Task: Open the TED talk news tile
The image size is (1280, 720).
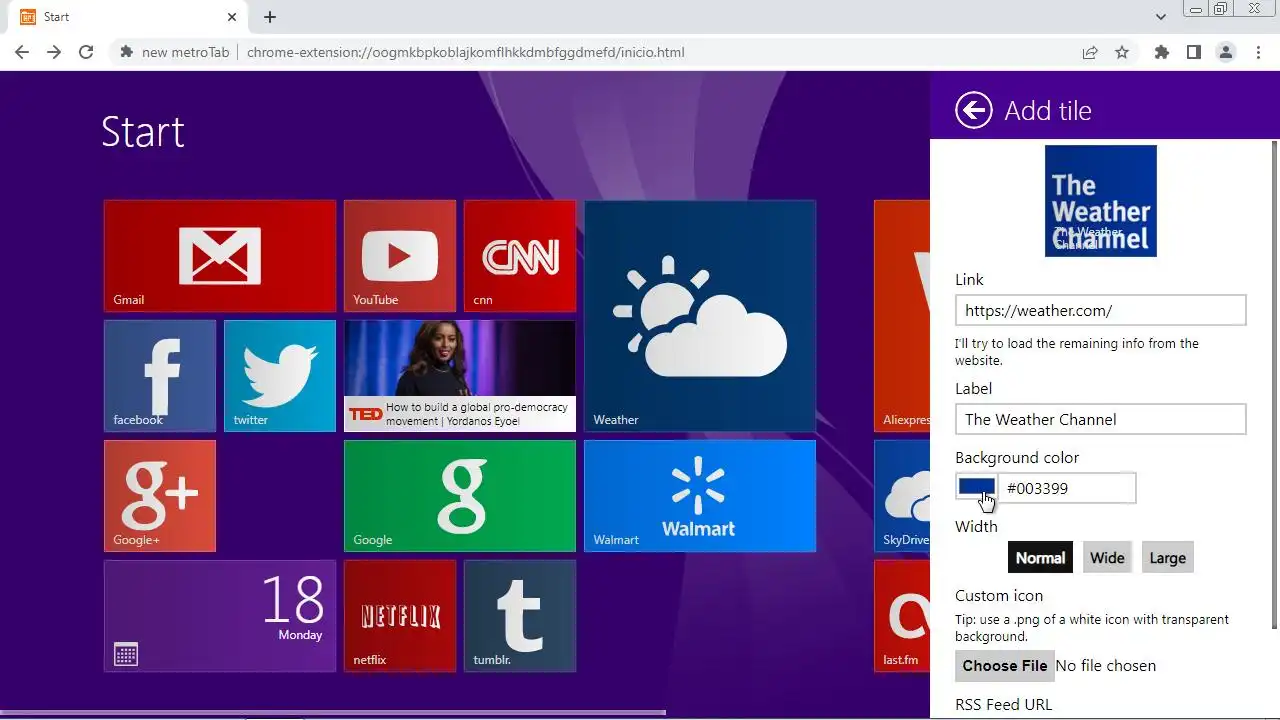Action: coord(460,376)
